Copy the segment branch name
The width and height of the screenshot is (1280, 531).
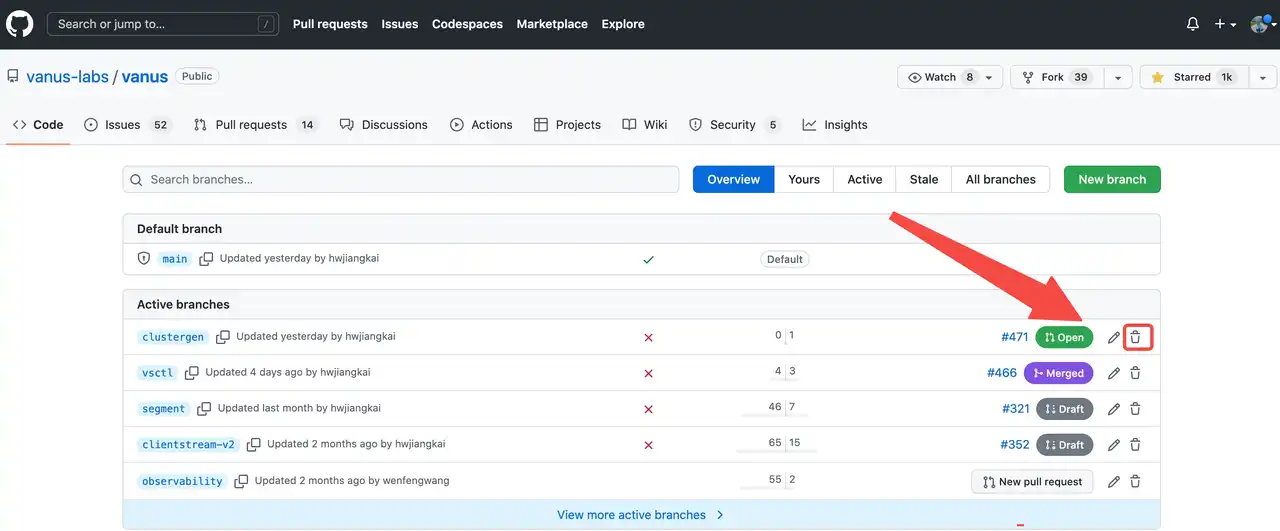pos(204,409)
